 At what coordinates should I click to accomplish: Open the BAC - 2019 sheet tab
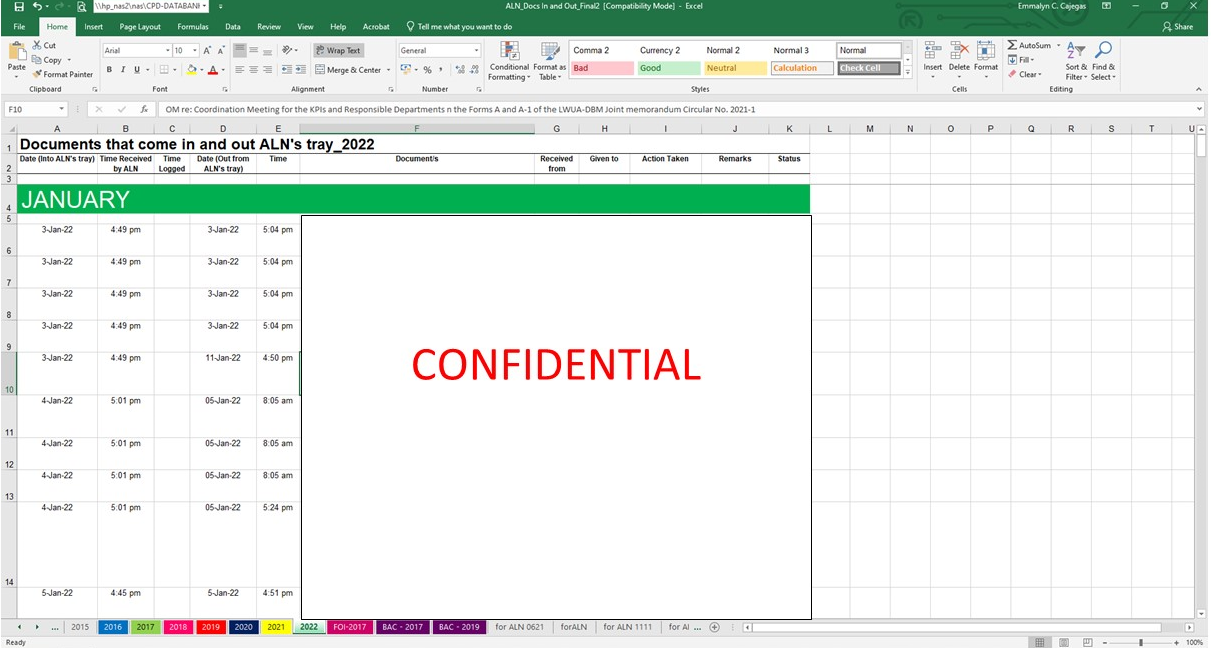(x=459, y=627)
